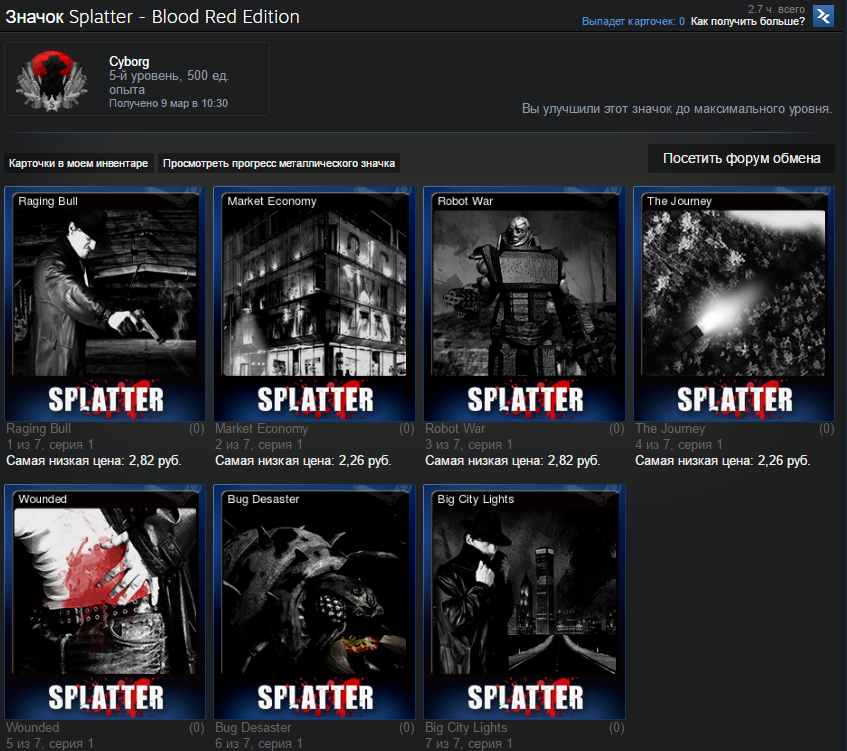Open 'Карточки в моем инвентаре' button

tap(78, 163)
